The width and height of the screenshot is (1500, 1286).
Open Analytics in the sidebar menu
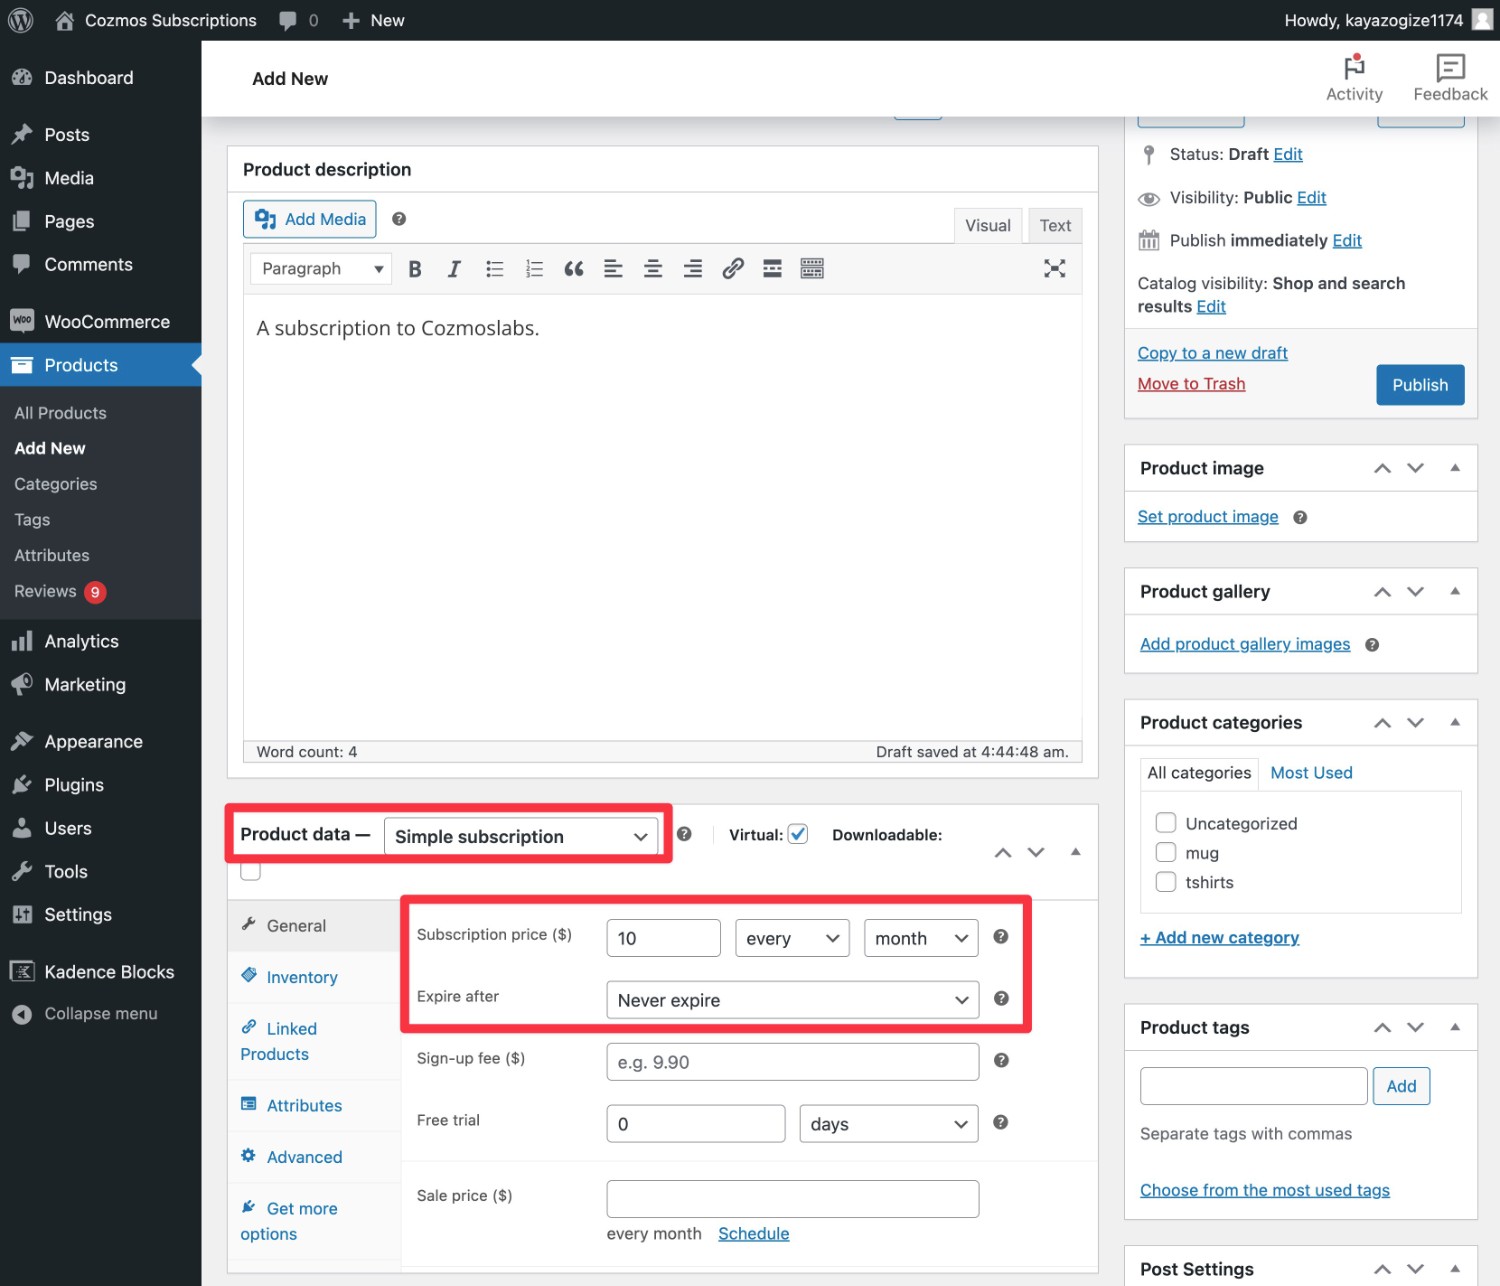pos(100,642)
